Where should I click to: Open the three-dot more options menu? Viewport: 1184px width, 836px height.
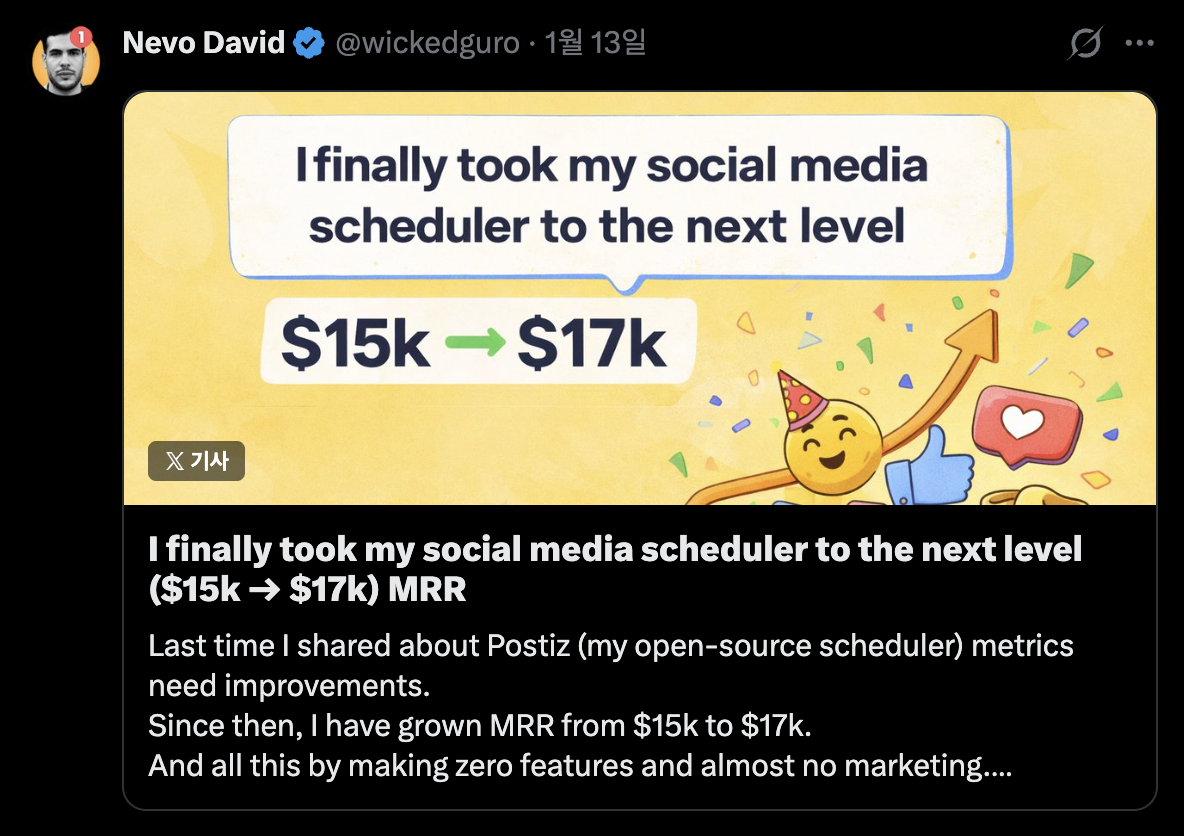pos(1140,44)
